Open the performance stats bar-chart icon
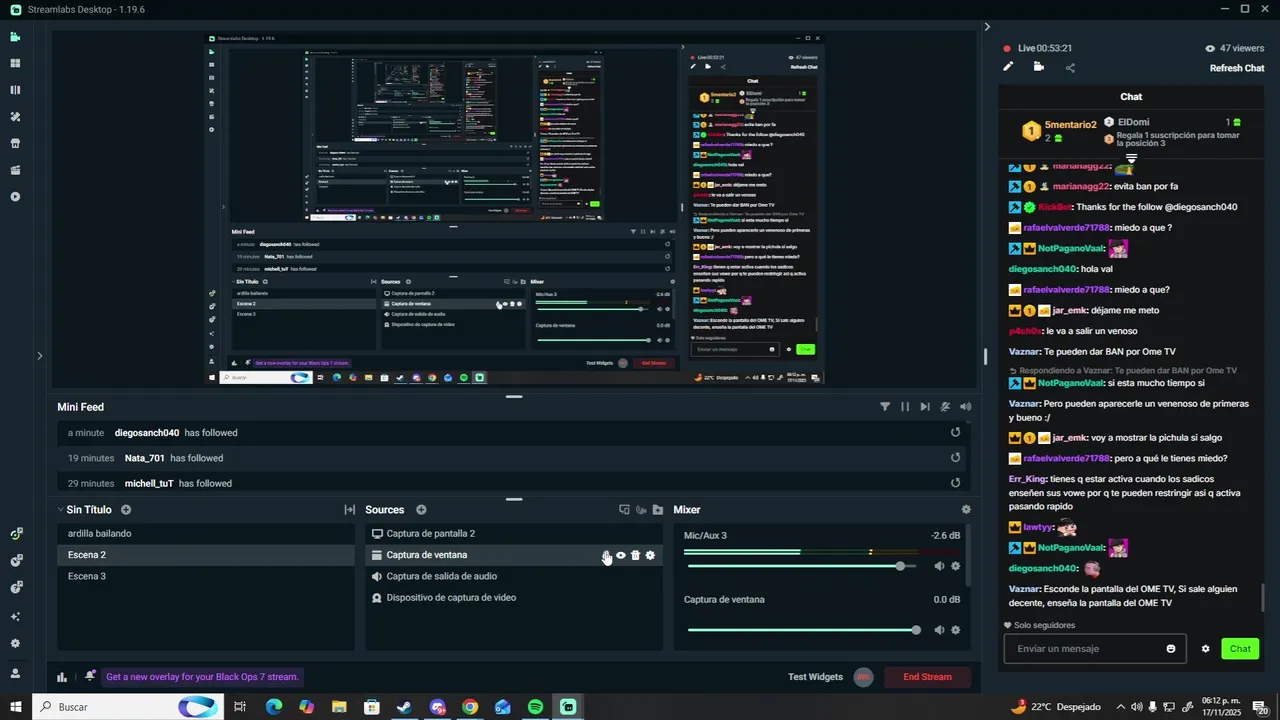Viewport: 1280px width, 720px height. pos(61,677)
